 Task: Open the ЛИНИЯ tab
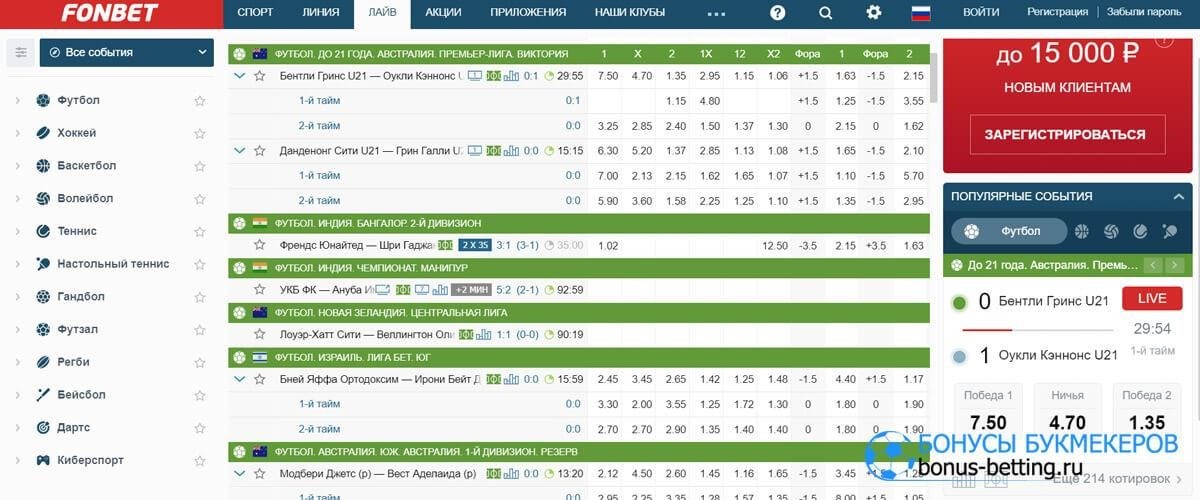tap(320, 13)
